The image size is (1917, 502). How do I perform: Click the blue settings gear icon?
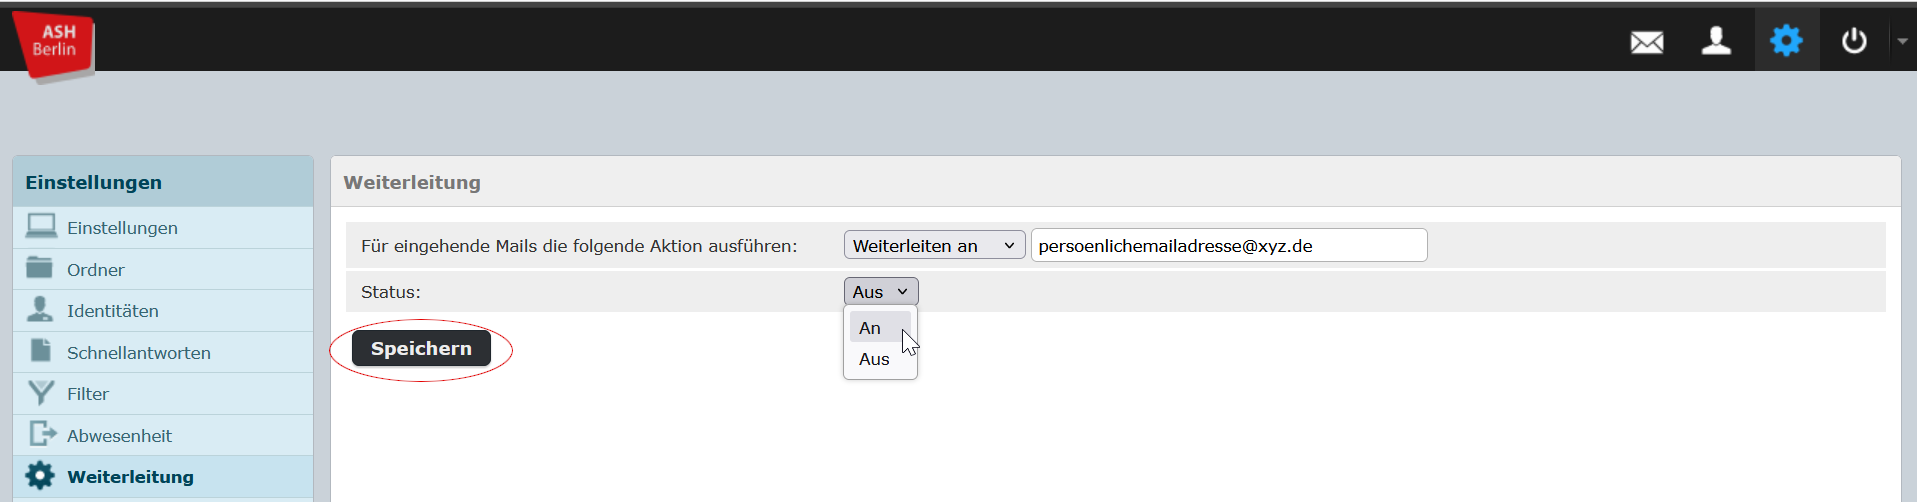[1786, 41]
